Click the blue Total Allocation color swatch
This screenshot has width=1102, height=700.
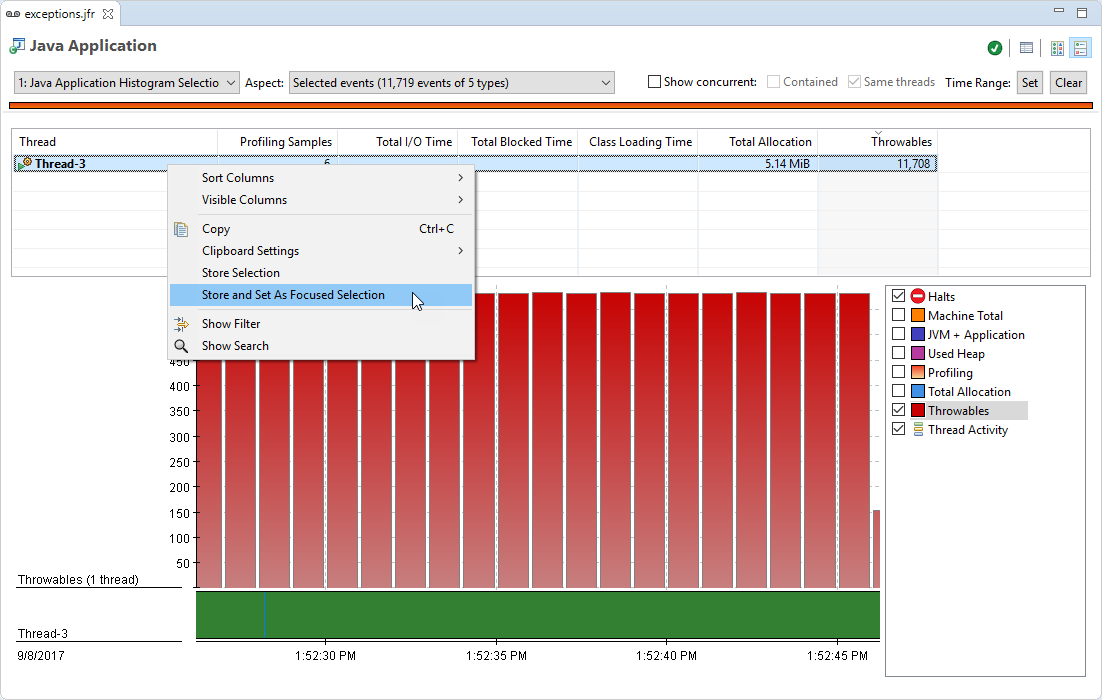click(x=918, y=391)
